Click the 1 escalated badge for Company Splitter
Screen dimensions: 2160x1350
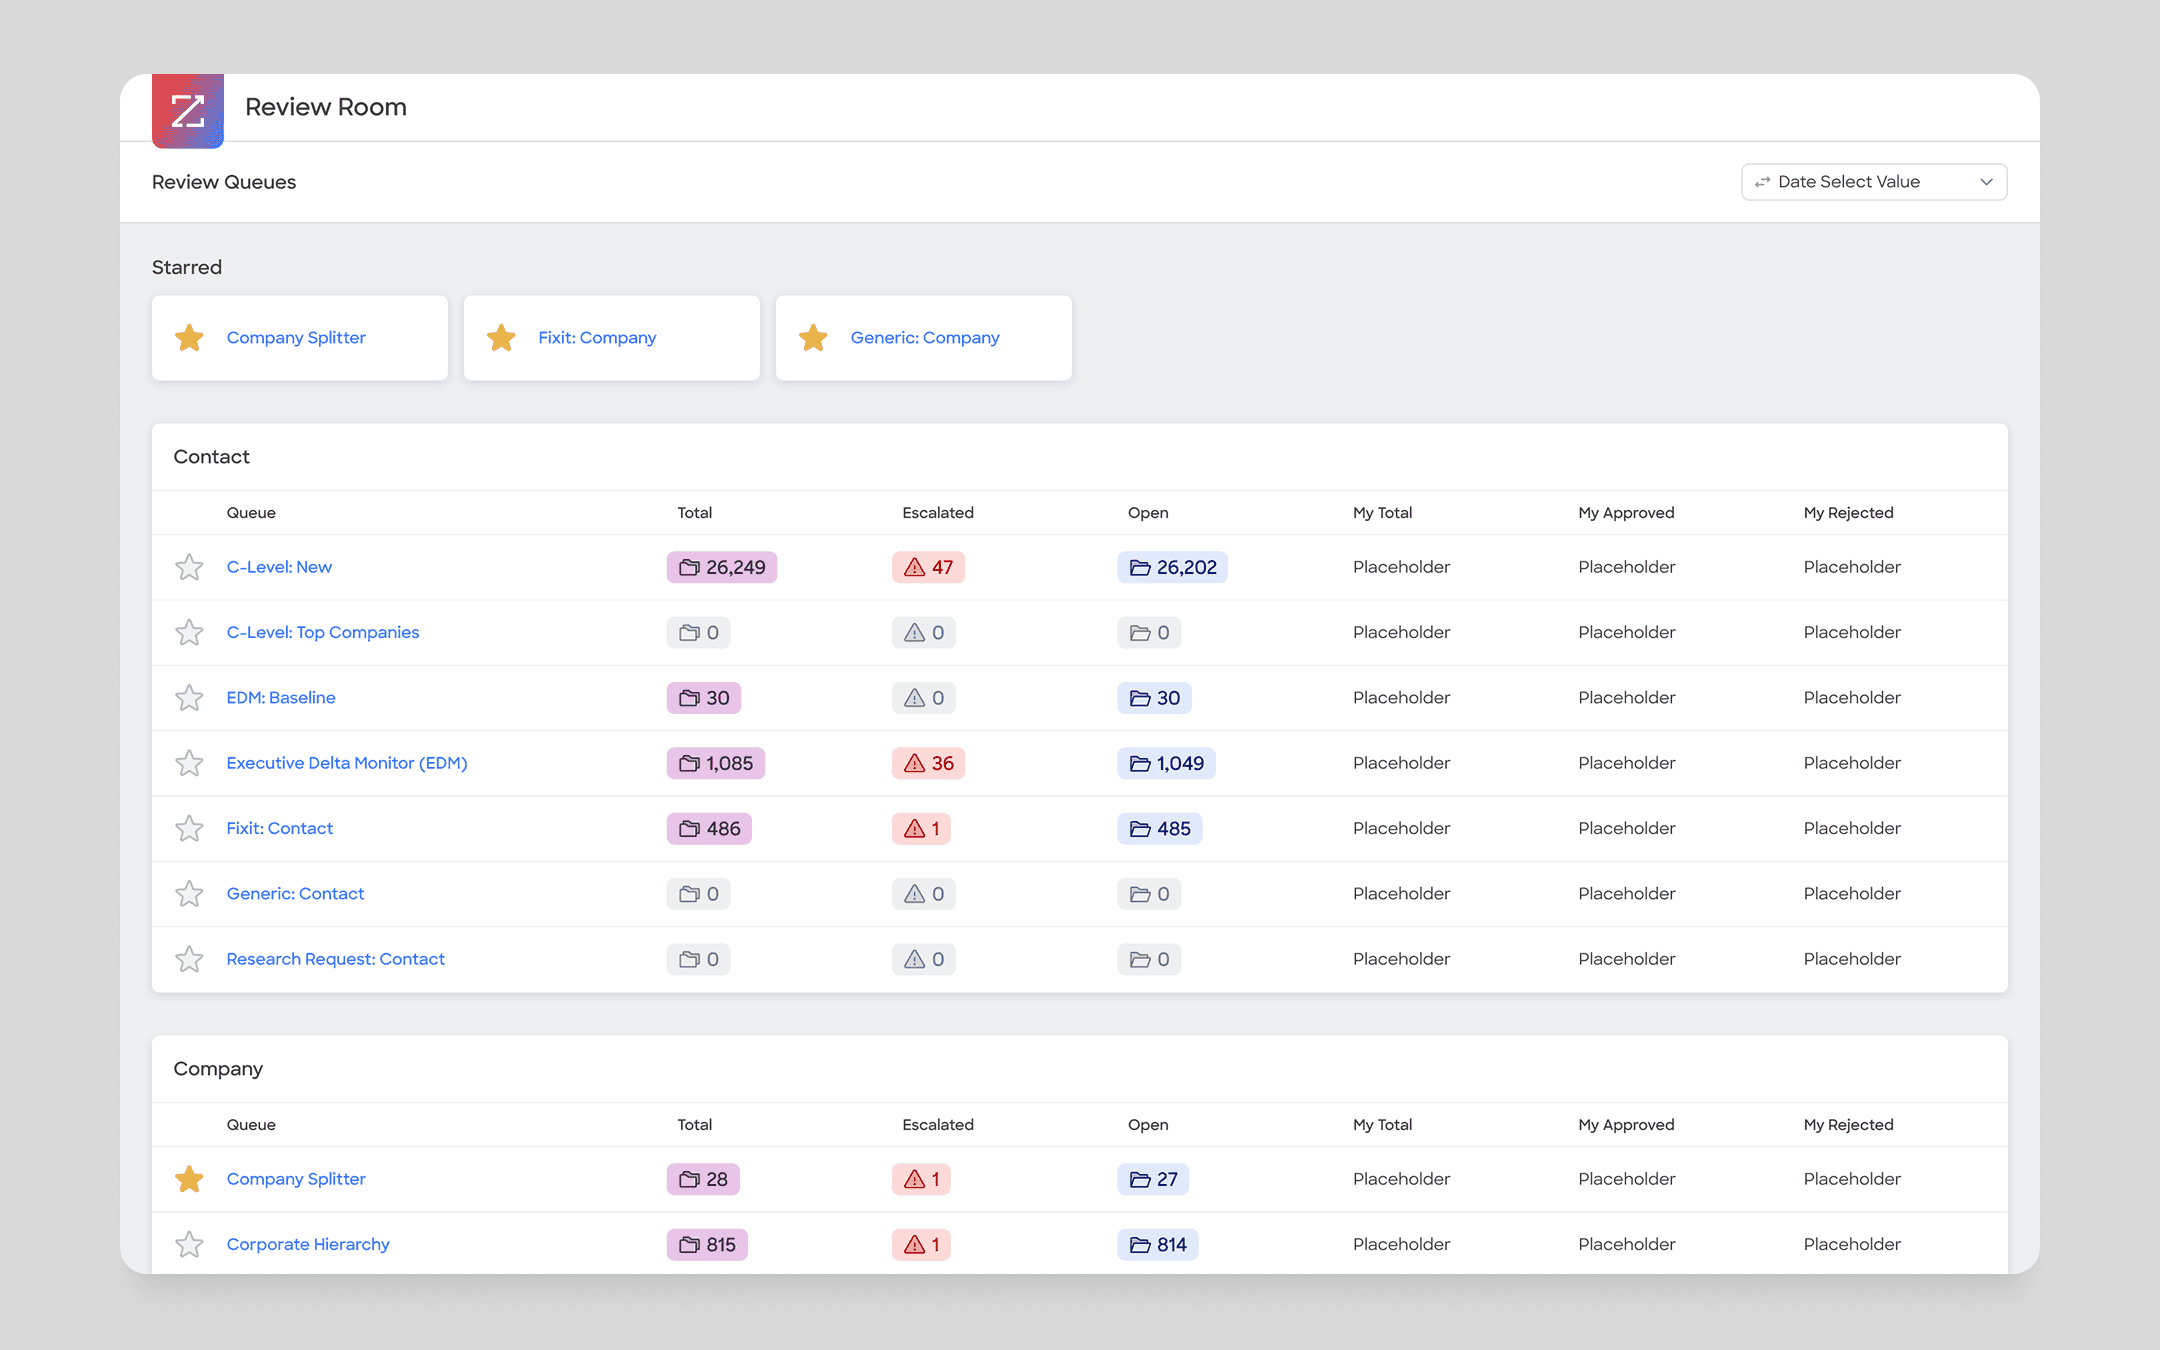click(x=921, y=1179)
